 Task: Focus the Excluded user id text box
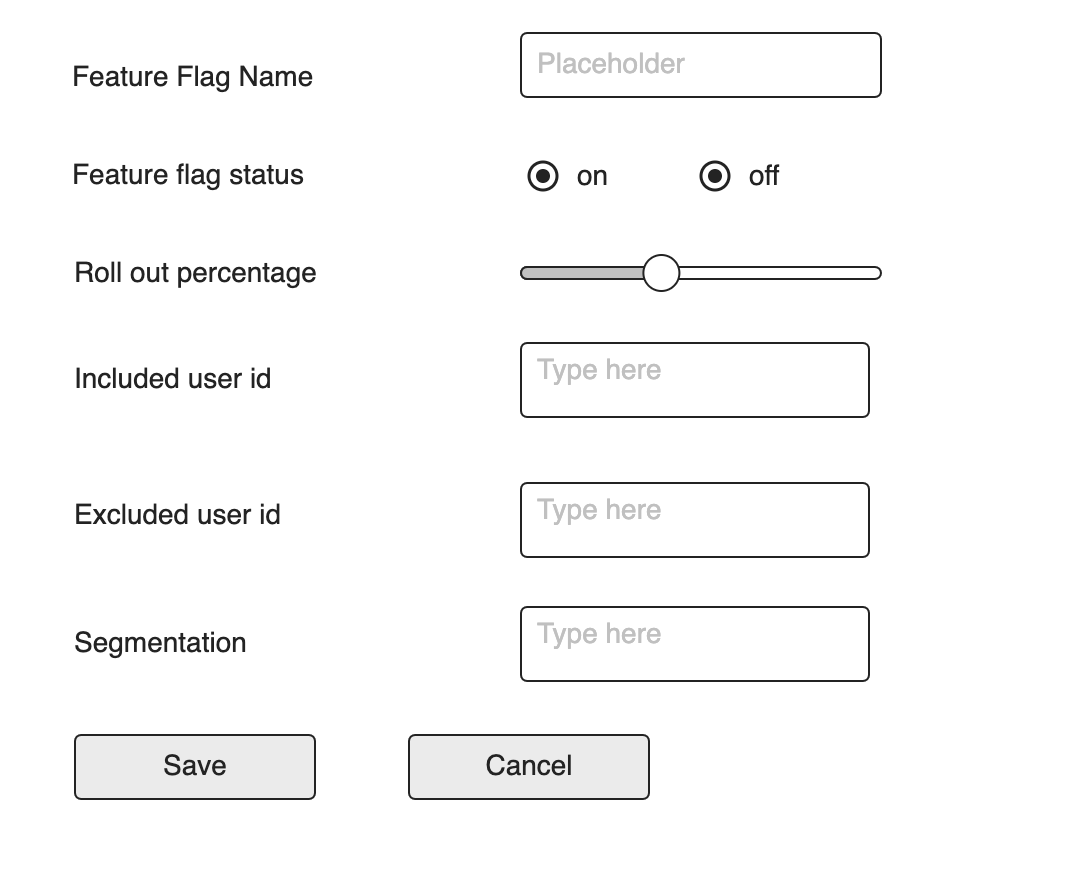pos(694,520)
